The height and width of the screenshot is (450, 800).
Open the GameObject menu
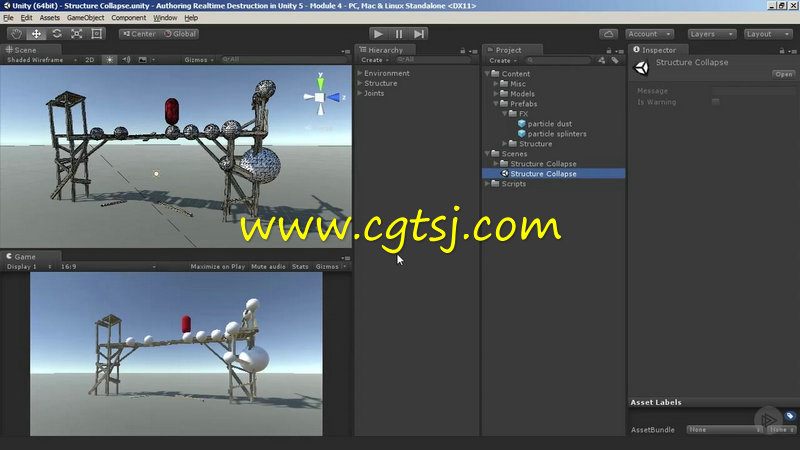point(85,18)
